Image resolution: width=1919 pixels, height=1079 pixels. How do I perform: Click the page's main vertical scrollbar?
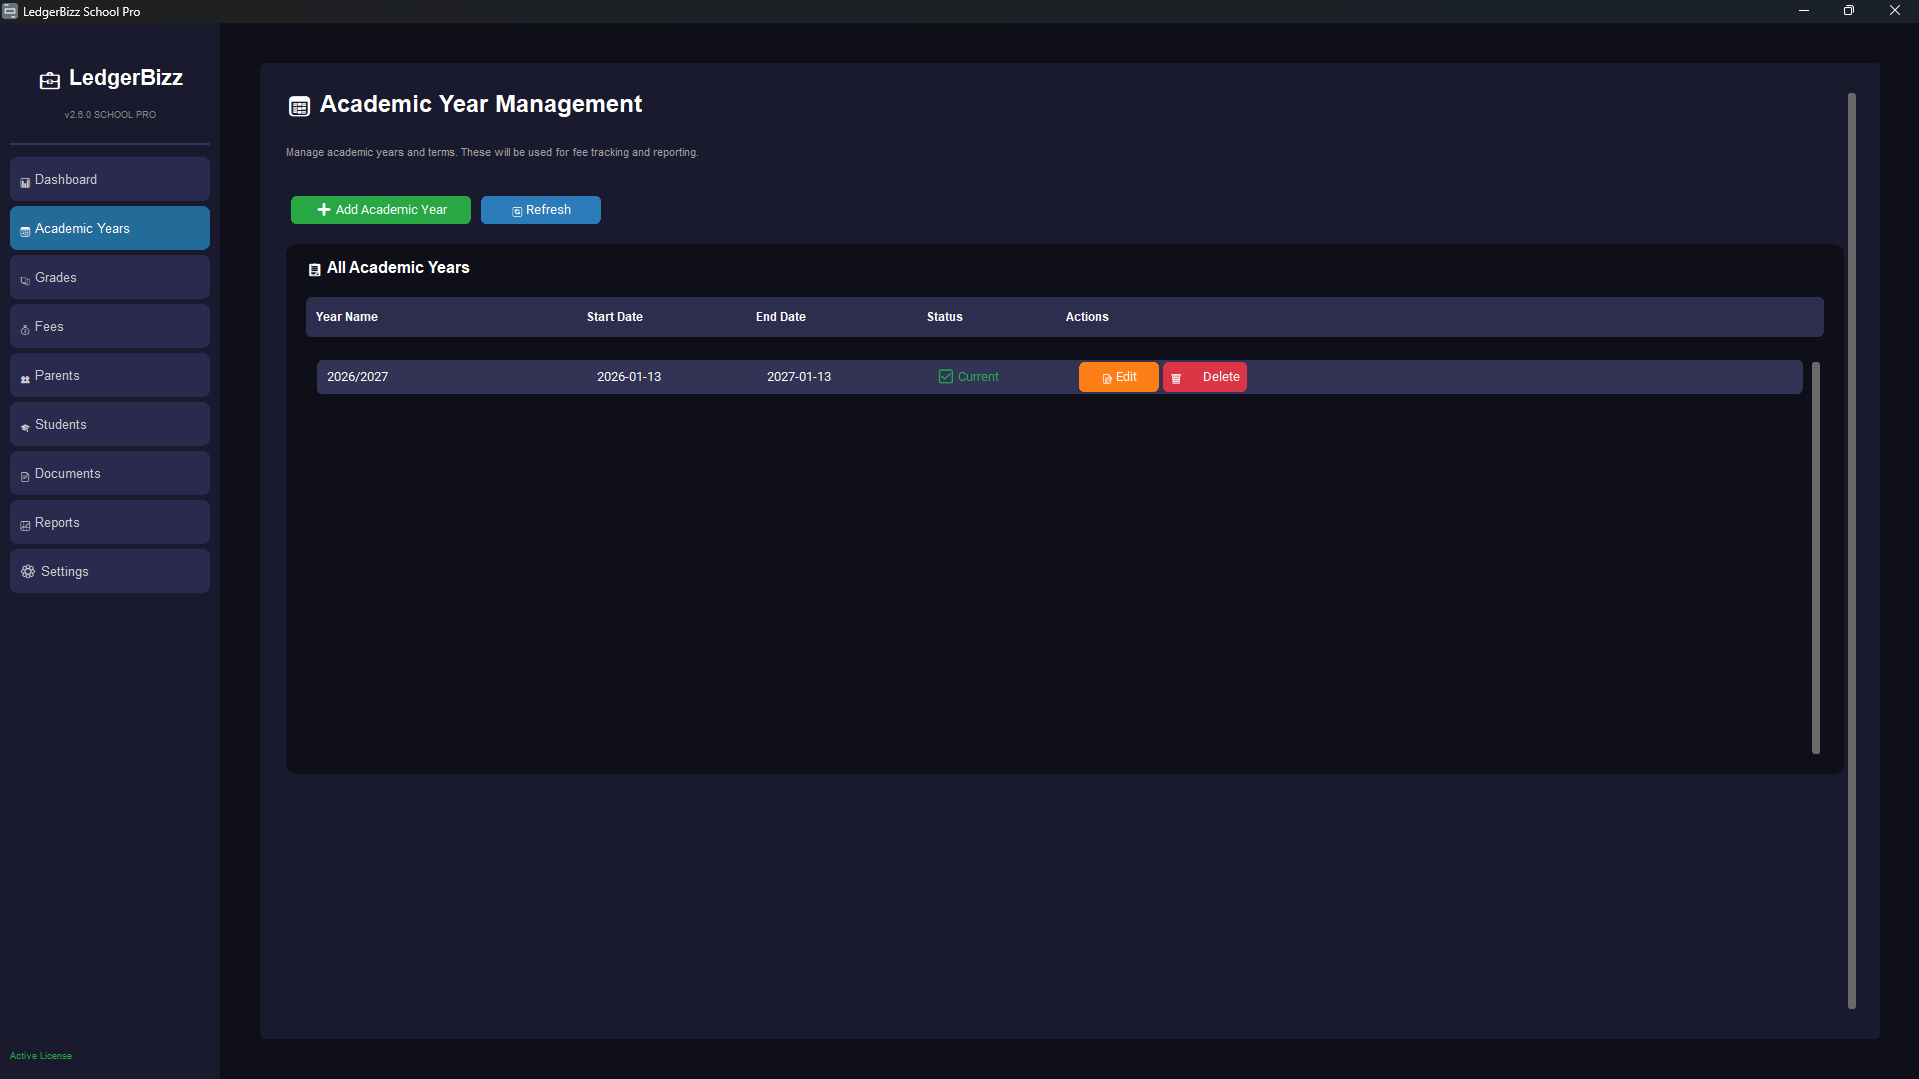tap(1852, 551)
